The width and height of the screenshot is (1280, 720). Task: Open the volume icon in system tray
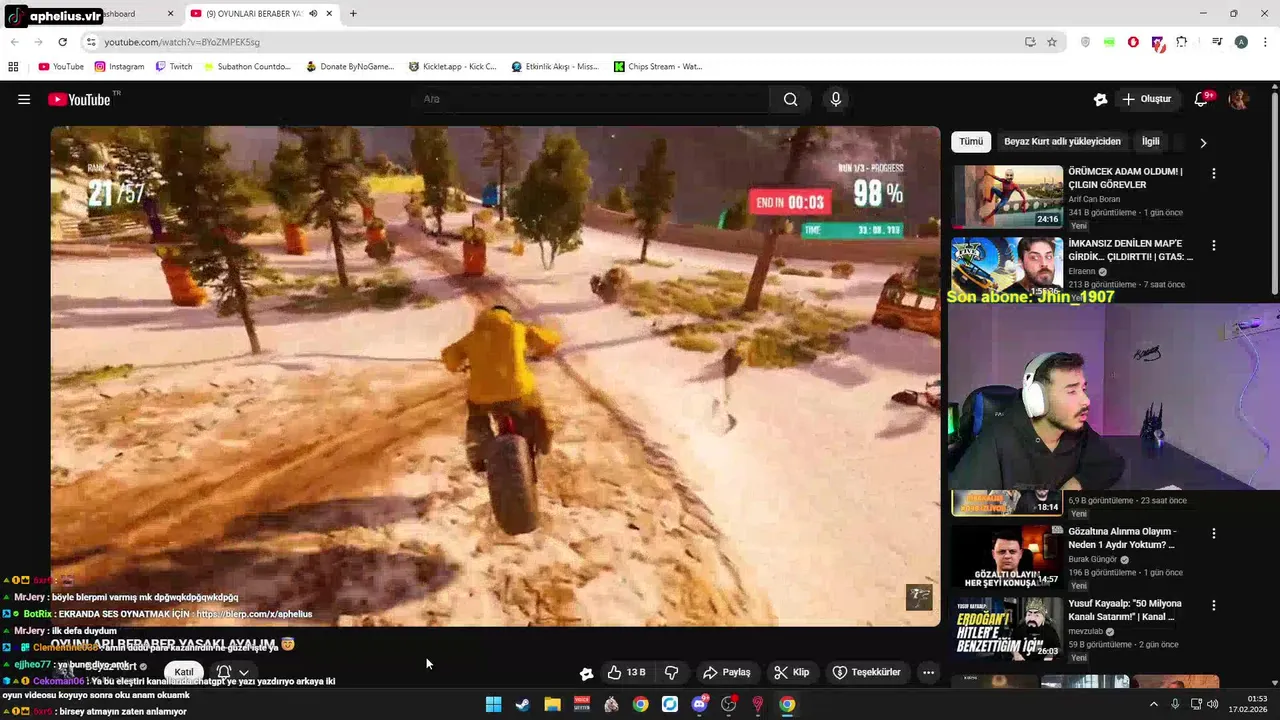click(x=1213, y=704)
